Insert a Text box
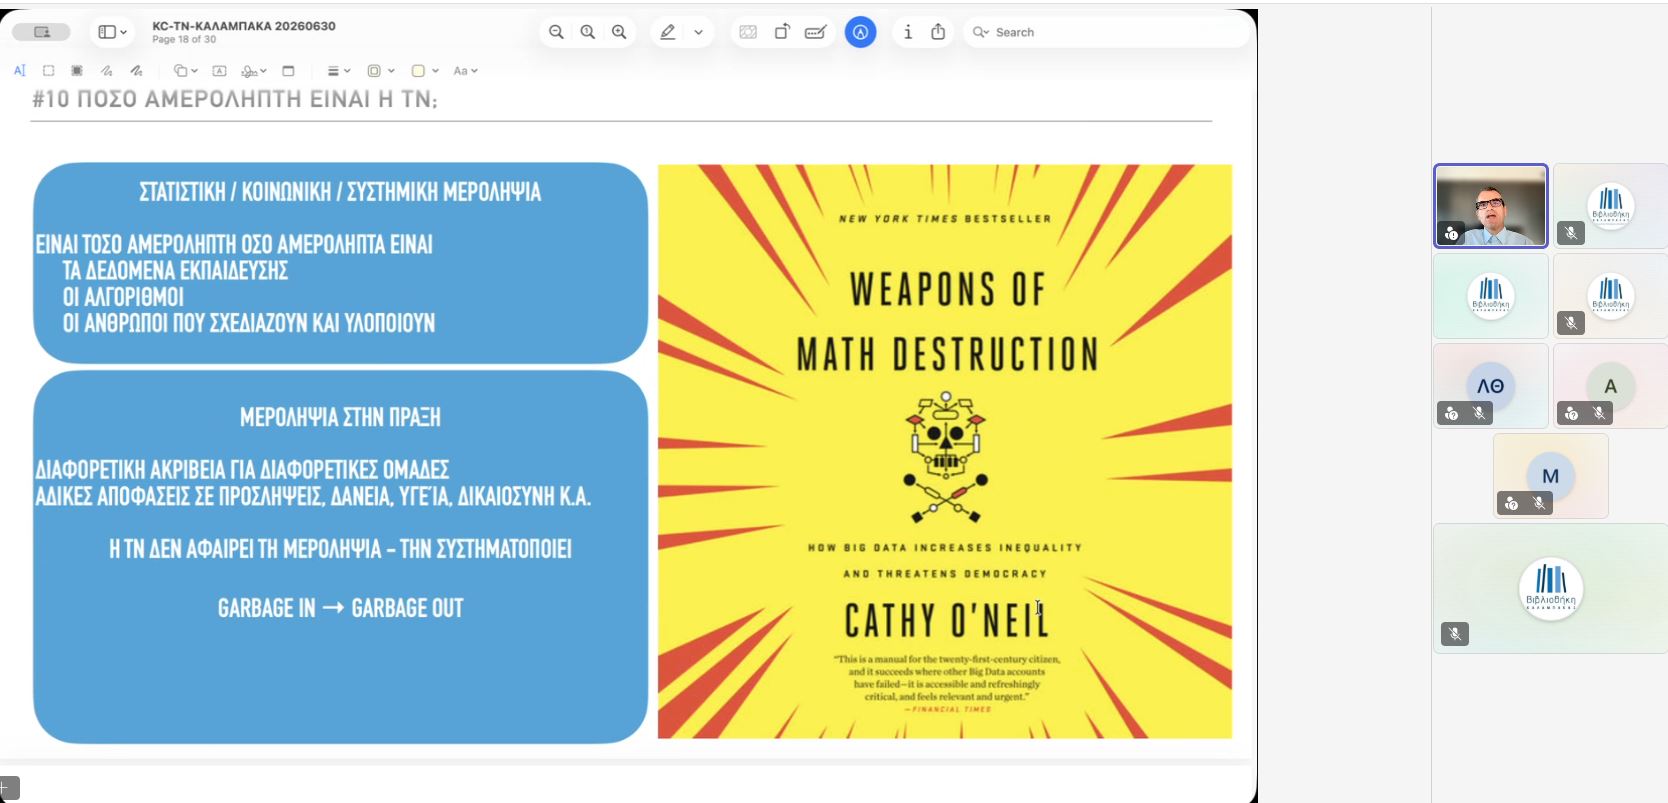Image resolution: width=1668 pixels, height=803 pixels. [219, 71]
